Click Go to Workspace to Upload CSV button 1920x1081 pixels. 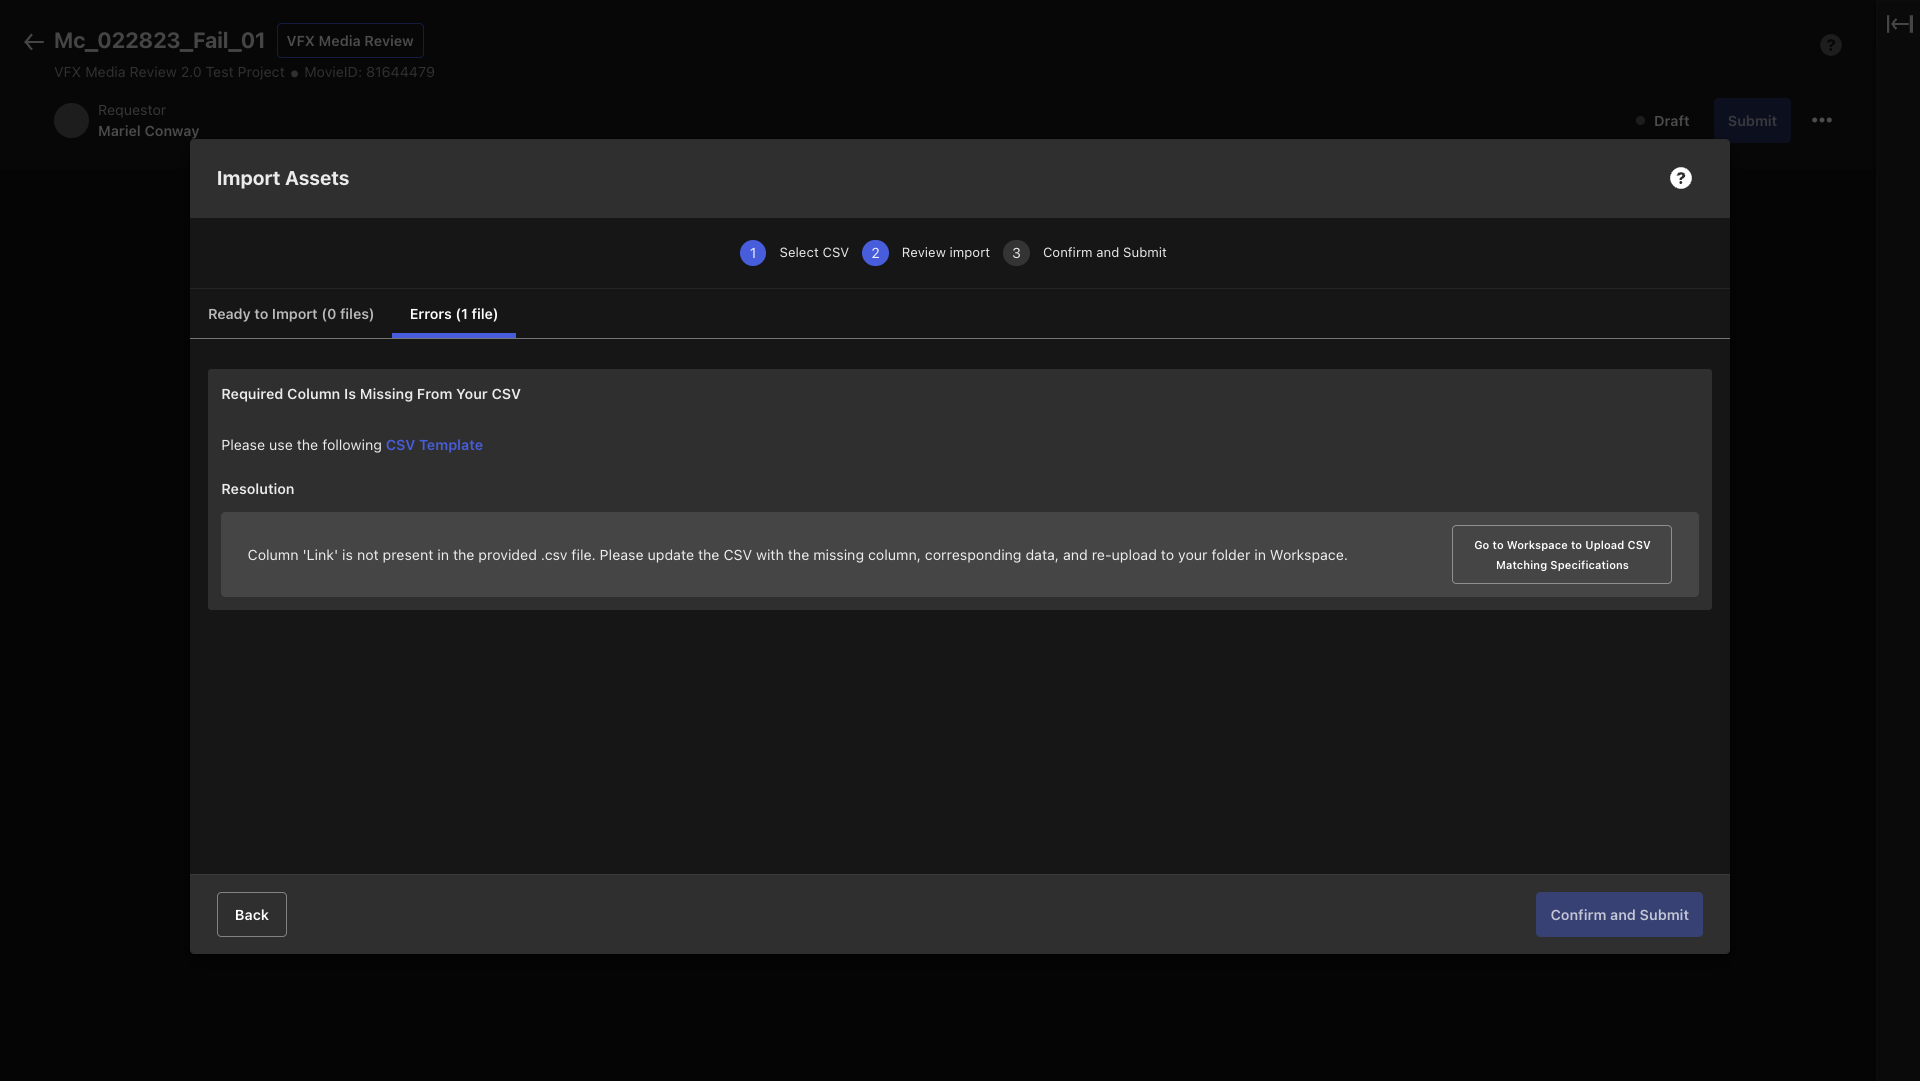point(1563,554)
